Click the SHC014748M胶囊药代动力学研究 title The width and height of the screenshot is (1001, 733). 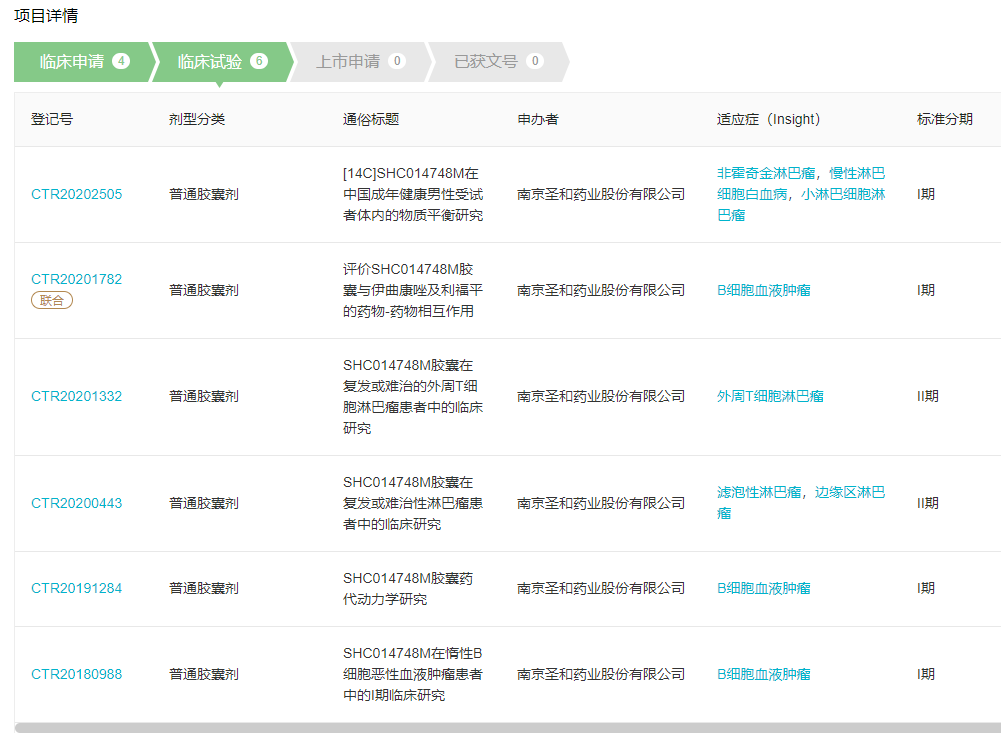(x=408, y=588)
